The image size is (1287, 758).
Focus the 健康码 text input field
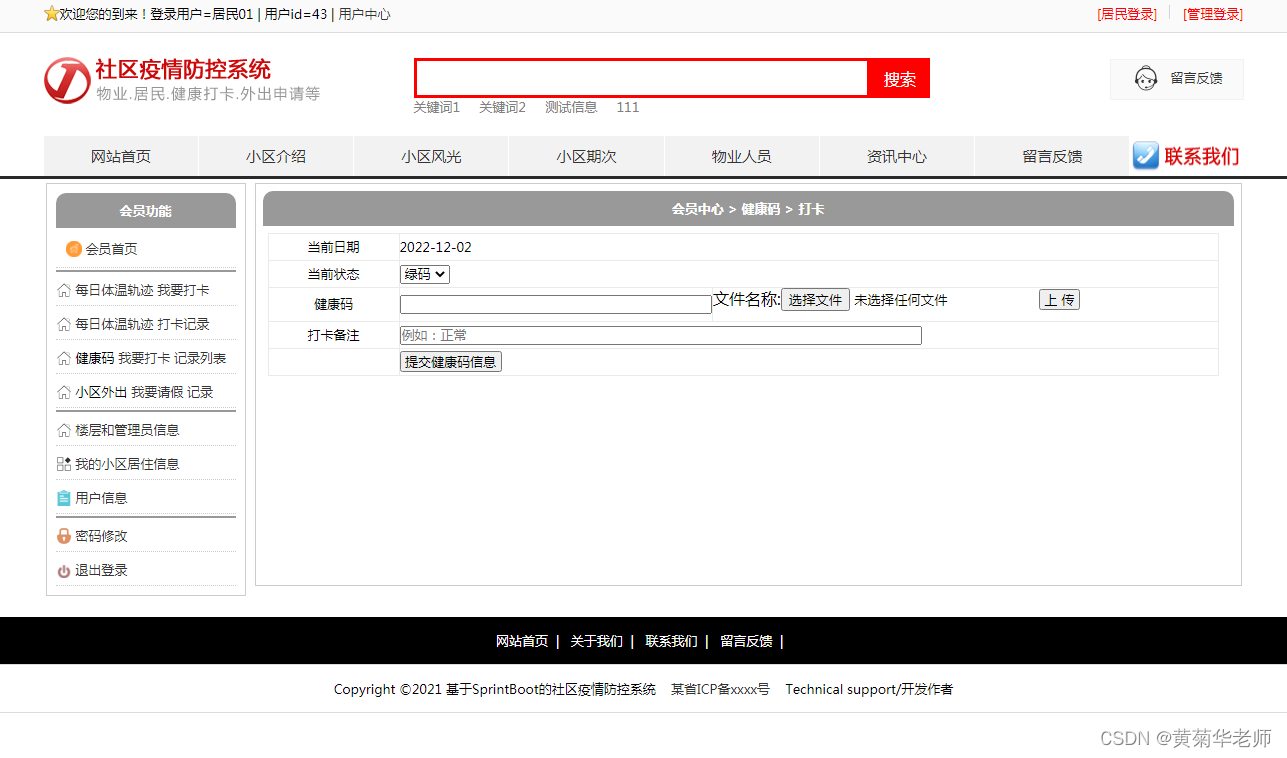pyautogui.click(x=556, y=305)
